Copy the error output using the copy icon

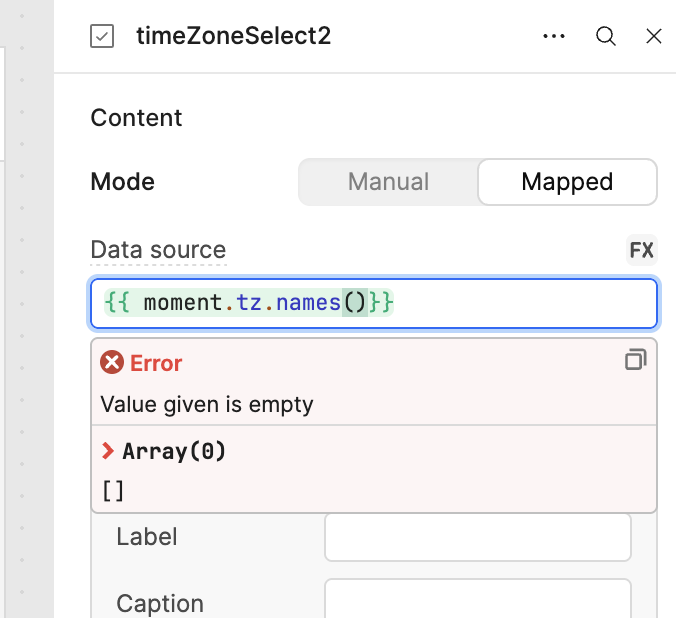[x=635, y=359]
